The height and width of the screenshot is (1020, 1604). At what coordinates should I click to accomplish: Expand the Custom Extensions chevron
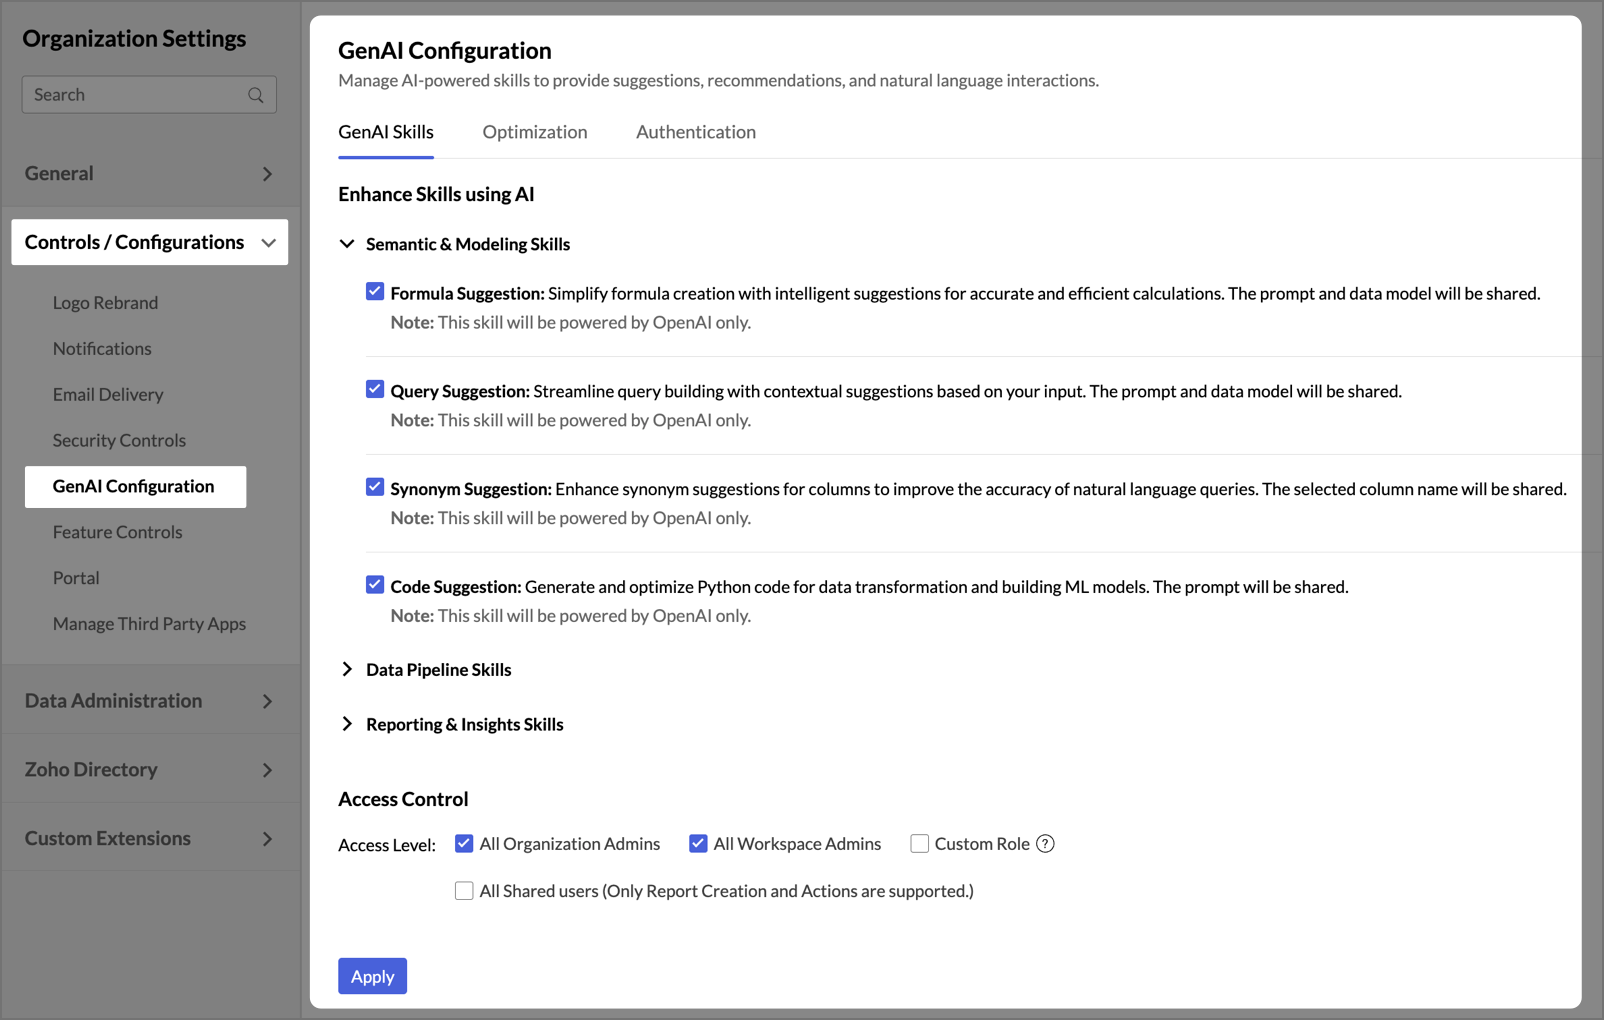click(x=267, y=839)
